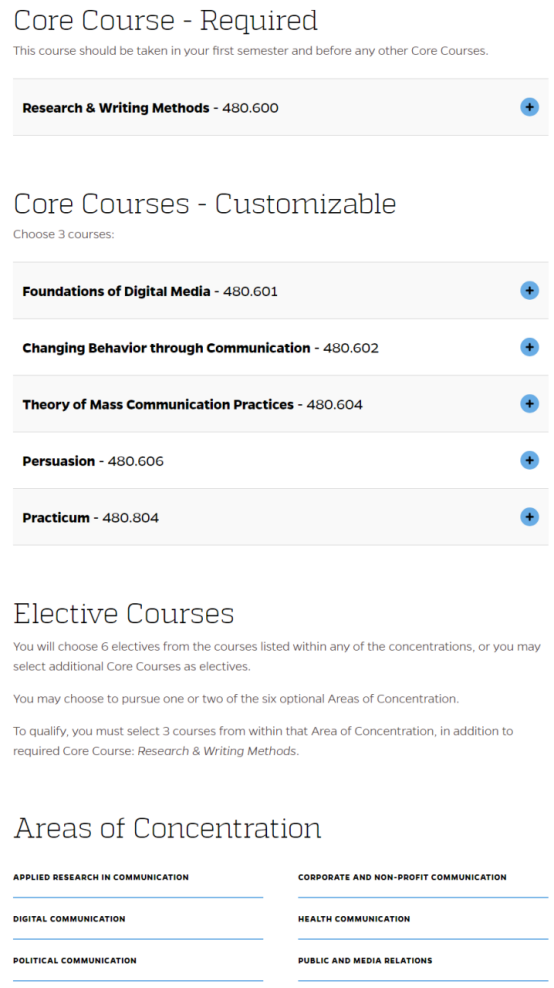
Task: Expand the Practicum 480.804 course row
Action: coord(280,517)
